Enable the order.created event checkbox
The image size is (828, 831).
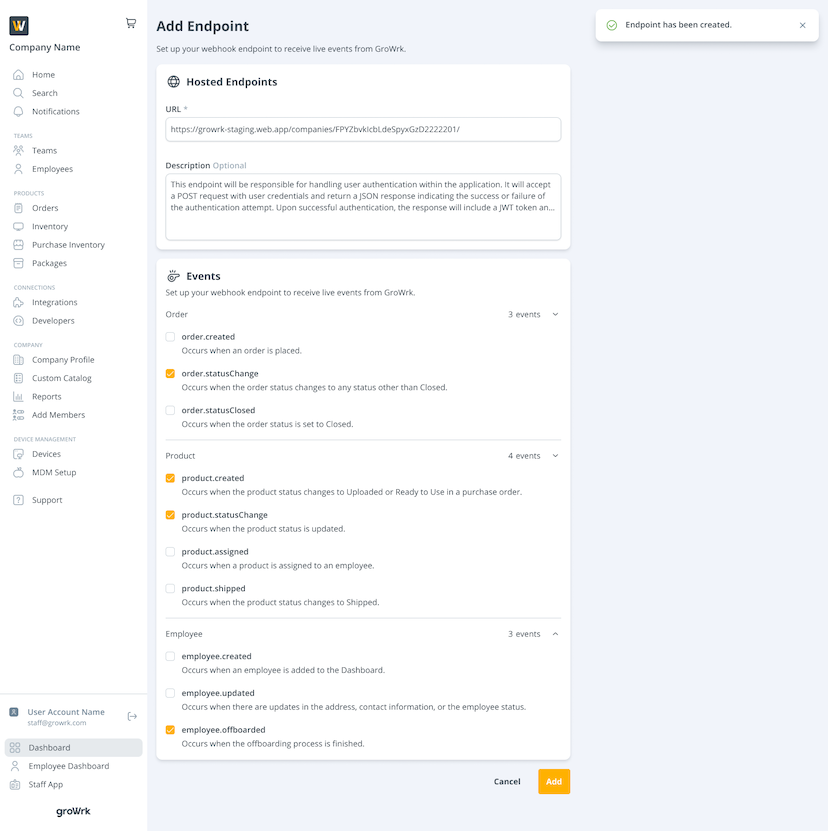click(x=169, y=336)
